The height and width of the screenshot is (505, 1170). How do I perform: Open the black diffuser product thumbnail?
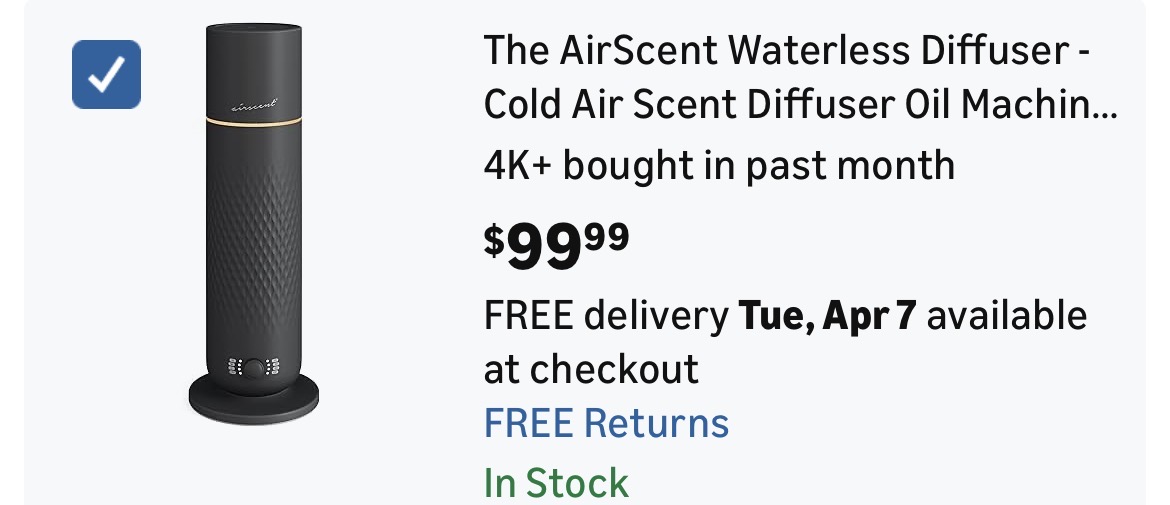pyautogui.click(x=254, y=225)
